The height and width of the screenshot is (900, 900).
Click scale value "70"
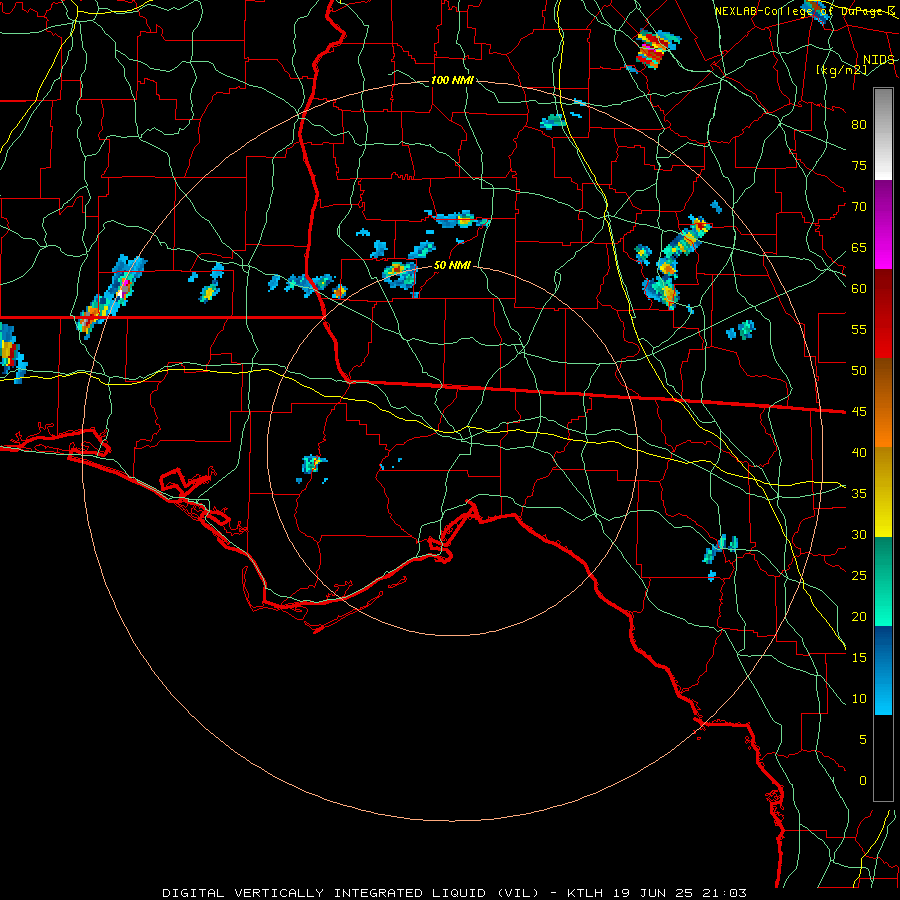pyautogui.click(x=859, y=207)
